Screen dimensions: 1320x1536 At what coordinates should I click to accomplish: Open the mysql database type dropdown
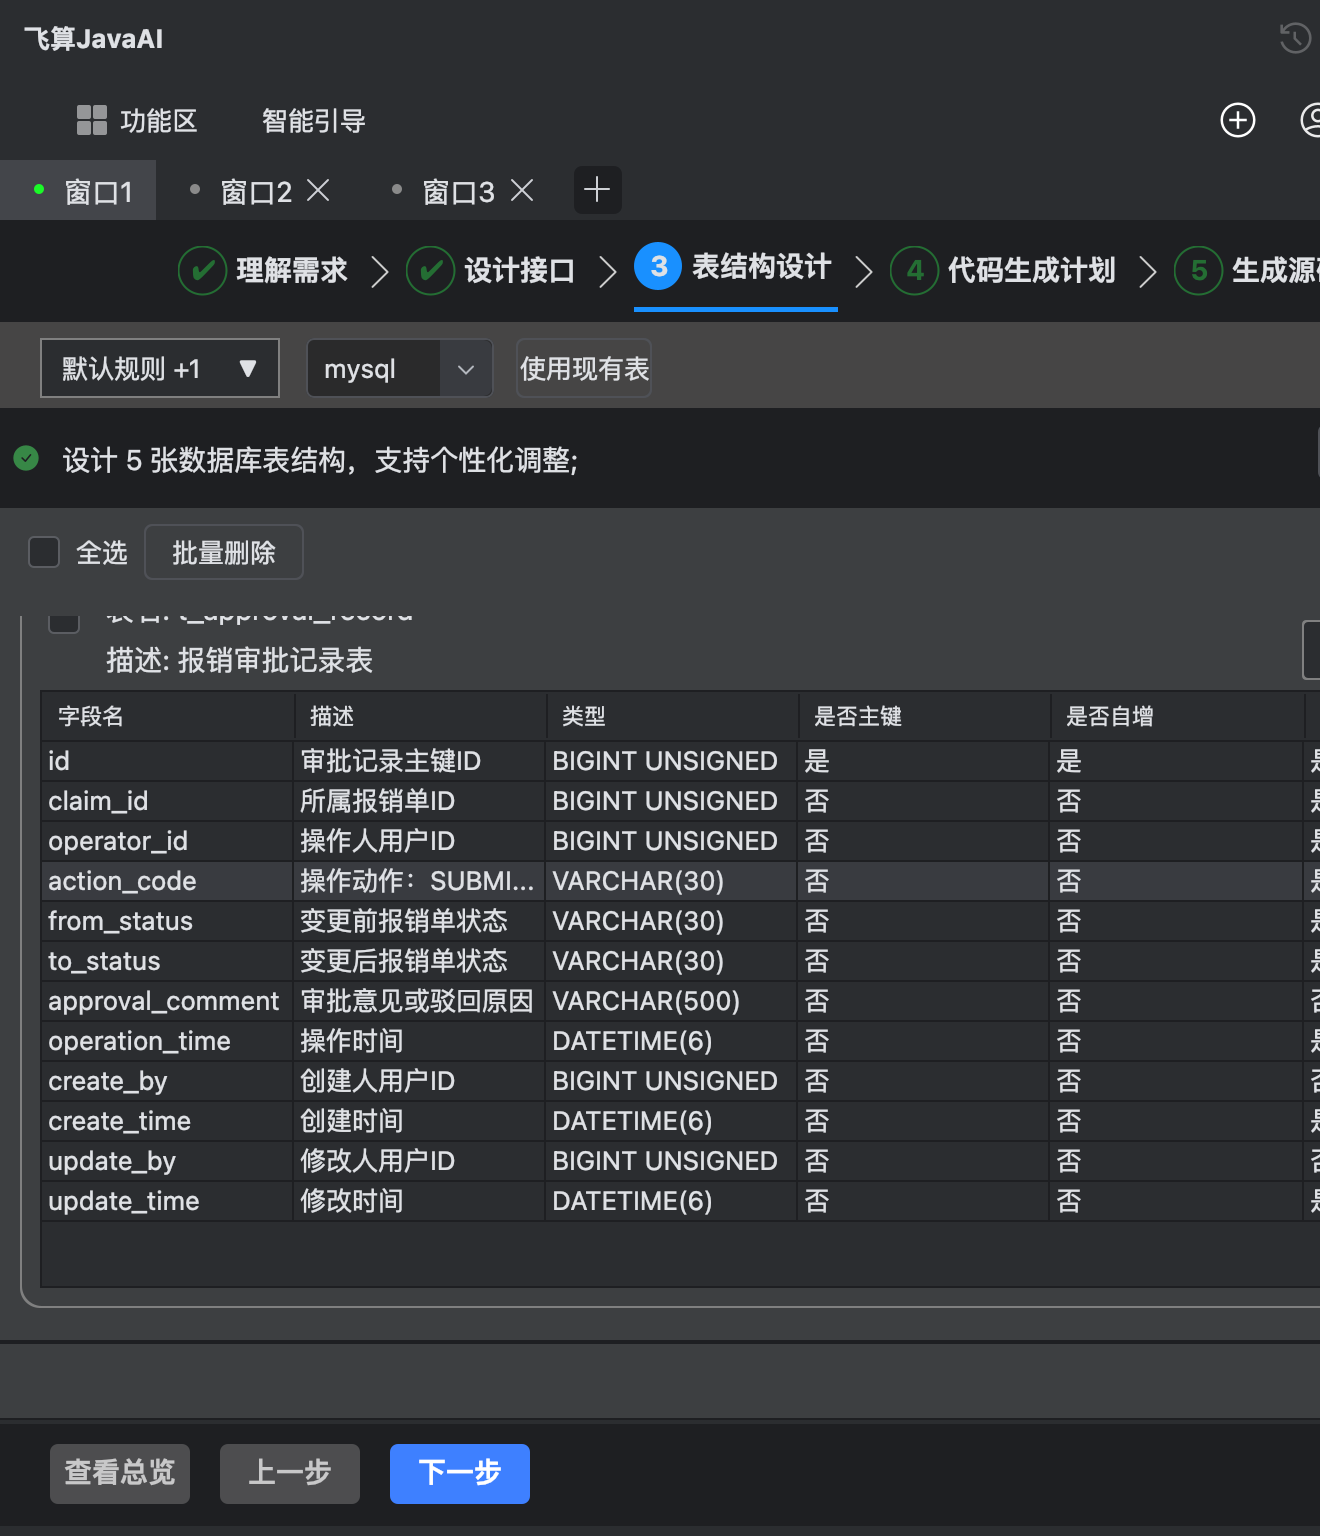pyautogui.click(x=400, y=368)
